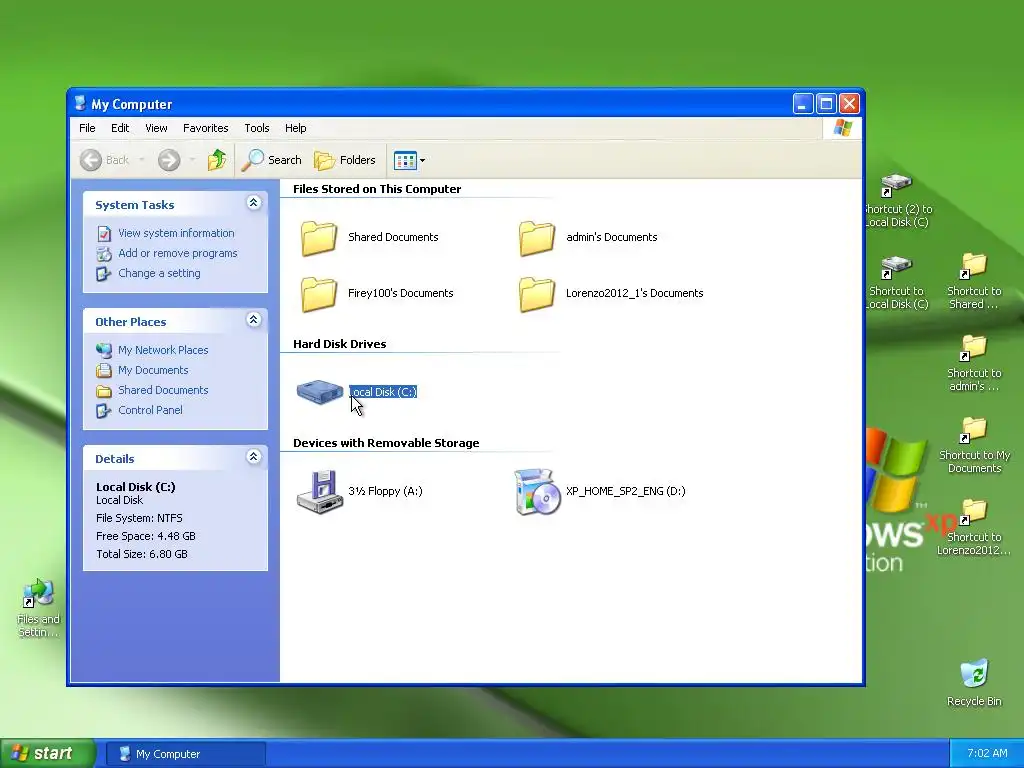The height and width of the screenshot is (768, 1024).
Task: Click the 3½ Floppy (A:) label text
Action: (385, 491)
